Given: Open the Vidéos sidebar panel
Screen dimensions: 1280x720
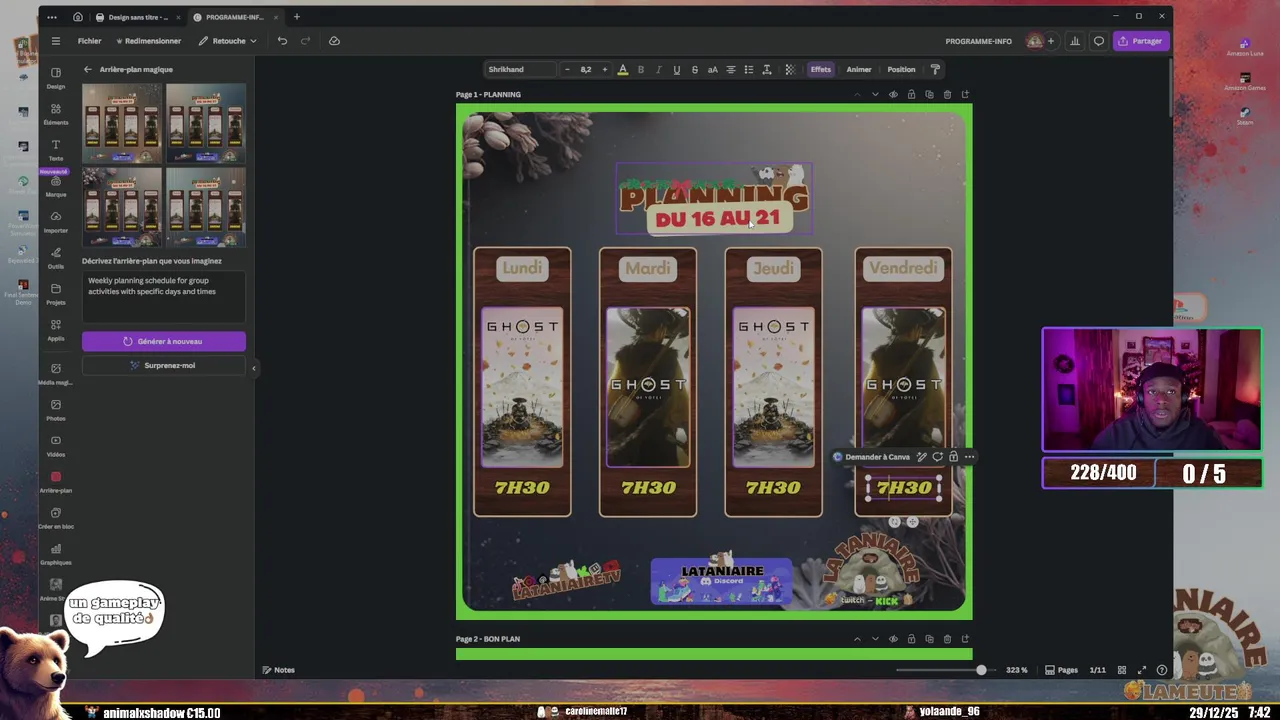Looking at the screenshot, I should click(56, 446).
